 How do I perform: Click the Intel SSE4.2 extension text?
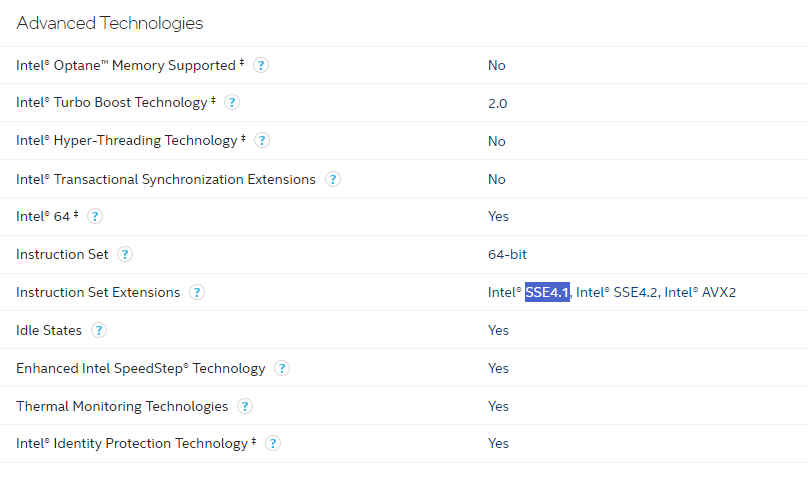click(x=616, y=292)
